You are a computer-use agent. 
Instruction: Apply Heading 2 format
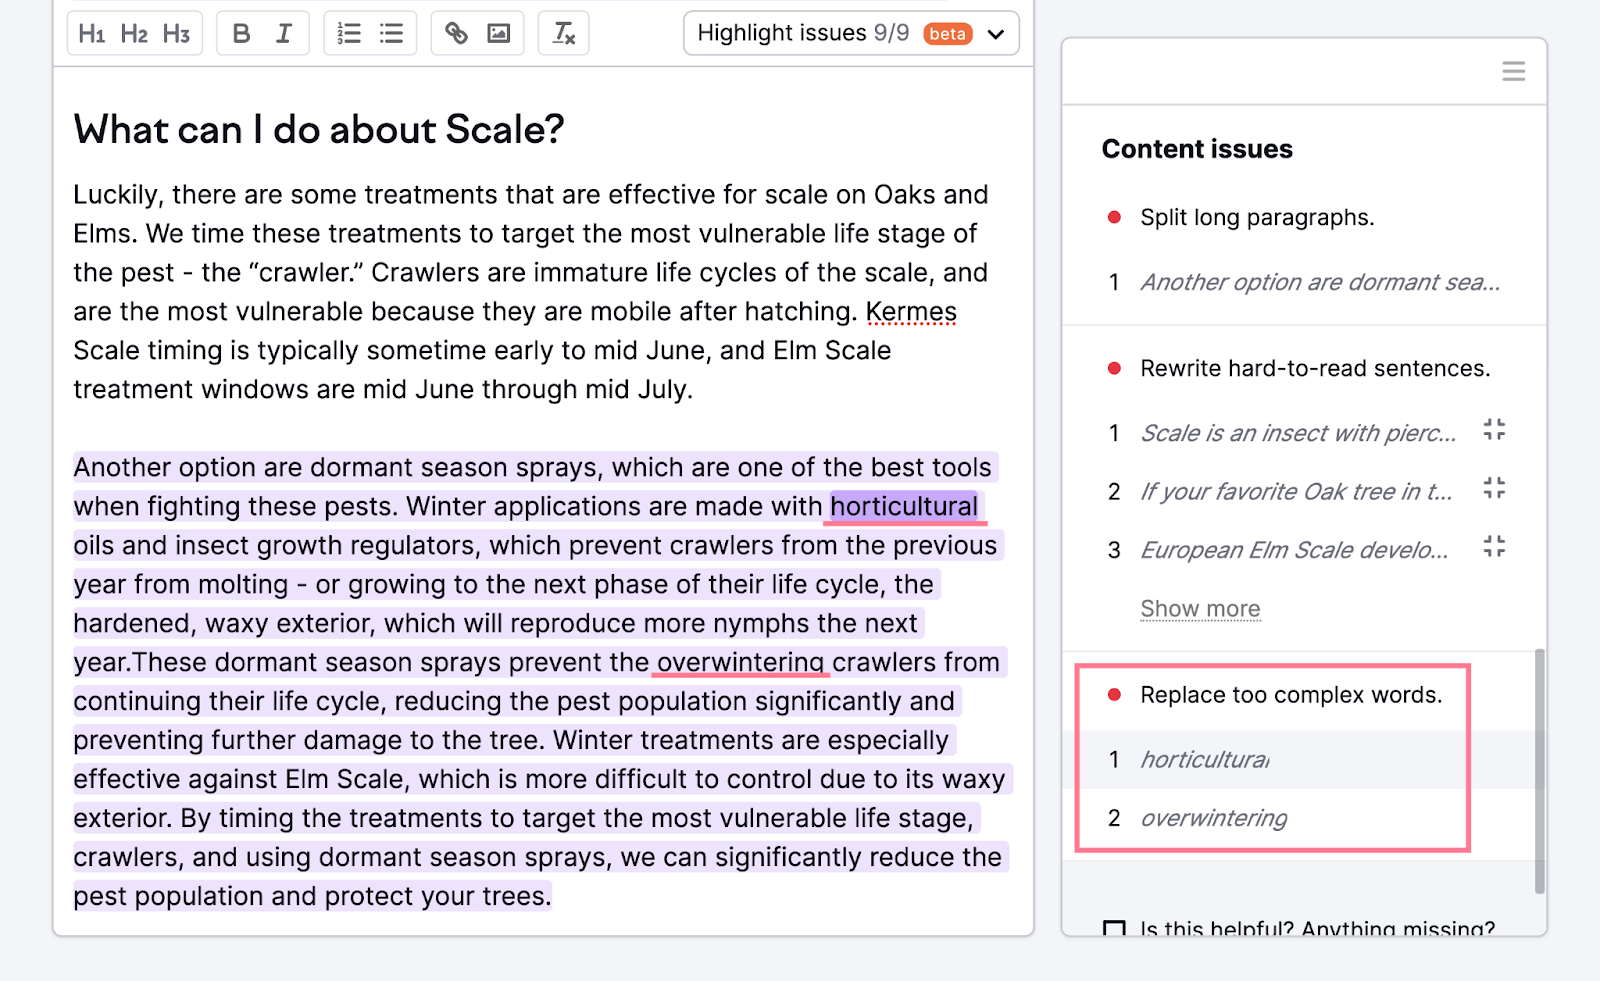[x=134, y=34]
